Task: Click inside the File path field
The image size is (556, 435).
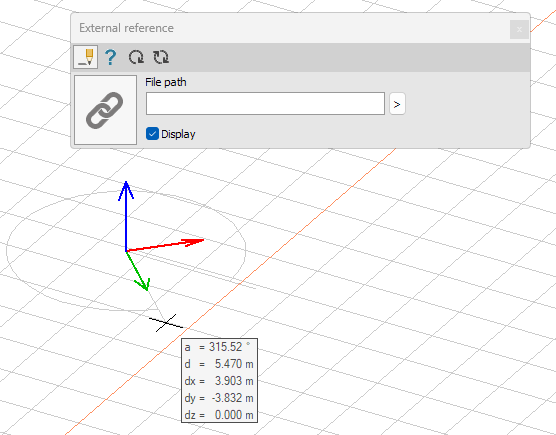Action: coord(265,104)
